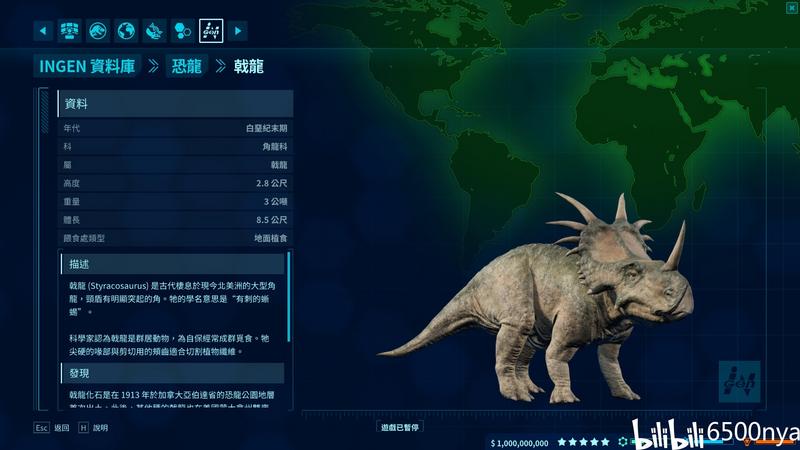The height and width of the screenshot is (450, 800).
Task: Click the $1,000,000,000 money display
Action: click(519, 443)
